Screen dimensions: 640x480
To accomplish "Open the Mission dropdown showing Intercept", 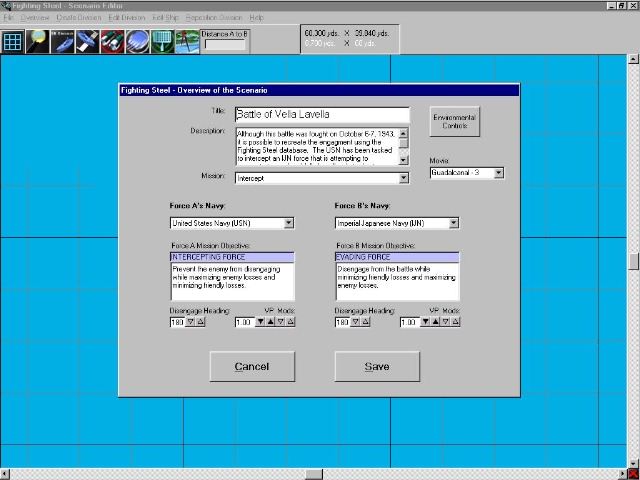I will coord(404,178).
